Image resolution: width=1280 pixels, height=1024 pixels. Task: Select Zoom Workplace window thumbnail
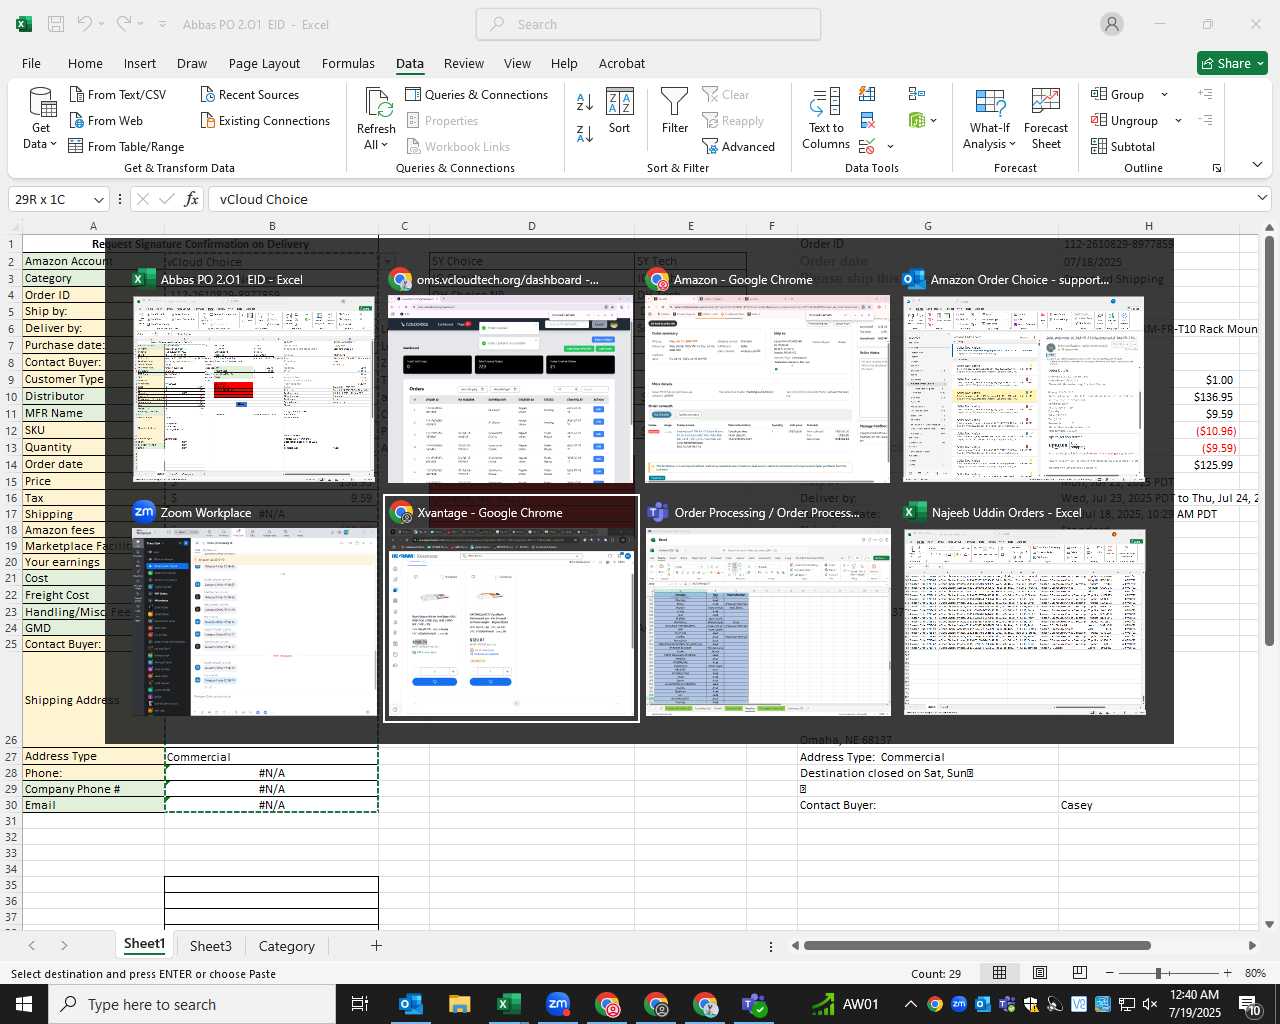pyautogui.click(x=254, y=608)
